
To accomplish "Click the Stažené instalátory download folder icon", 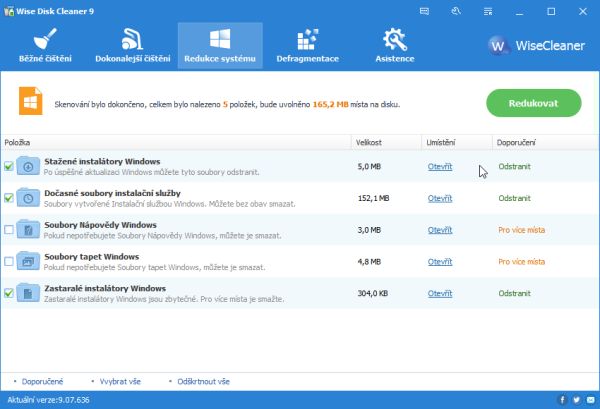I will tap(28, 166).
